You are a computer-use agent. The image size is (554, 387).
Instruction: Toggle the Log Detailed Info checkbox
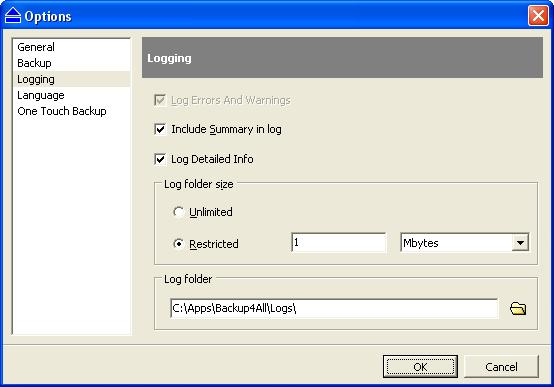click(x=160, y=159)
